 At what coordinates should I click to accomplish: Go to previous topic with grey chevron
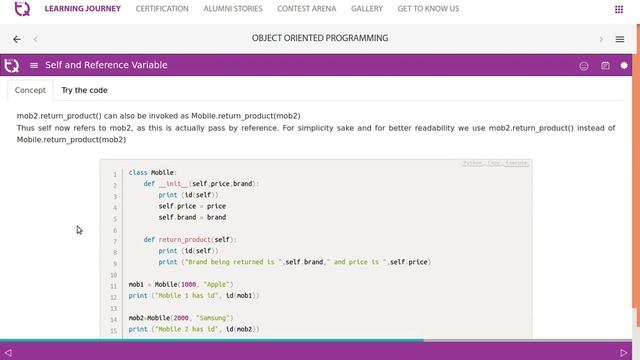click(x=36, y=39)
